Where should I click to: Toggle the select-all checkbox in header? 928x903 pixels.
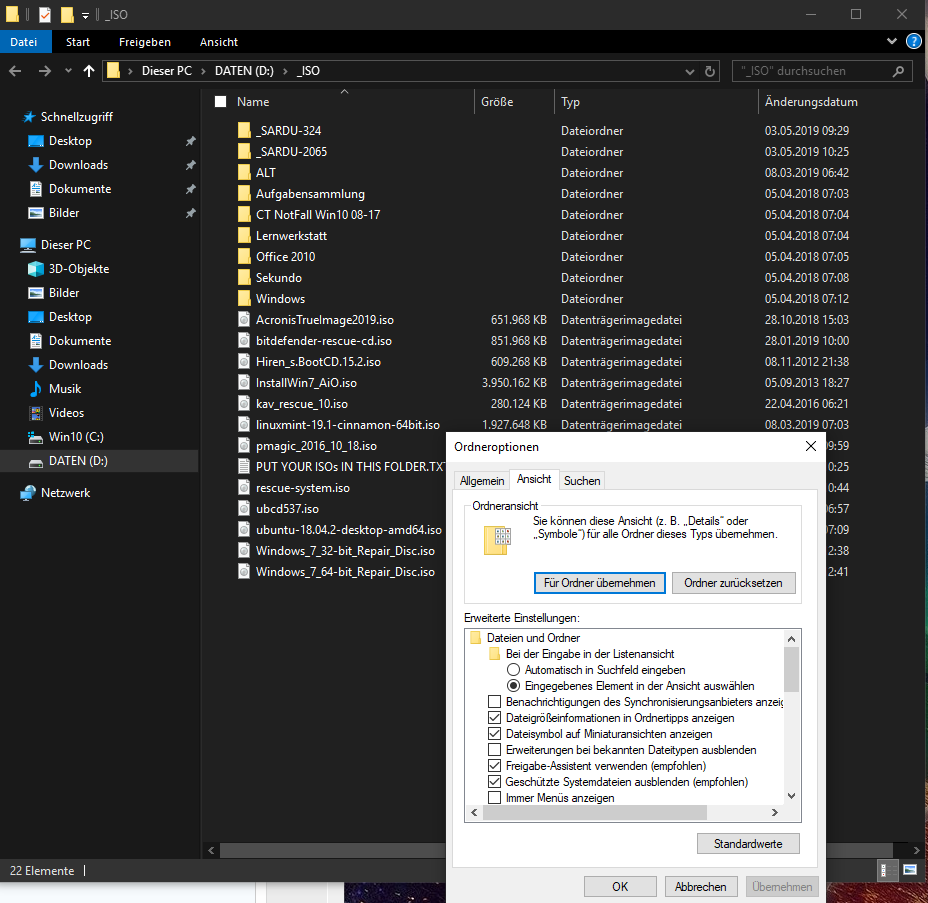[x=221, y=102]
